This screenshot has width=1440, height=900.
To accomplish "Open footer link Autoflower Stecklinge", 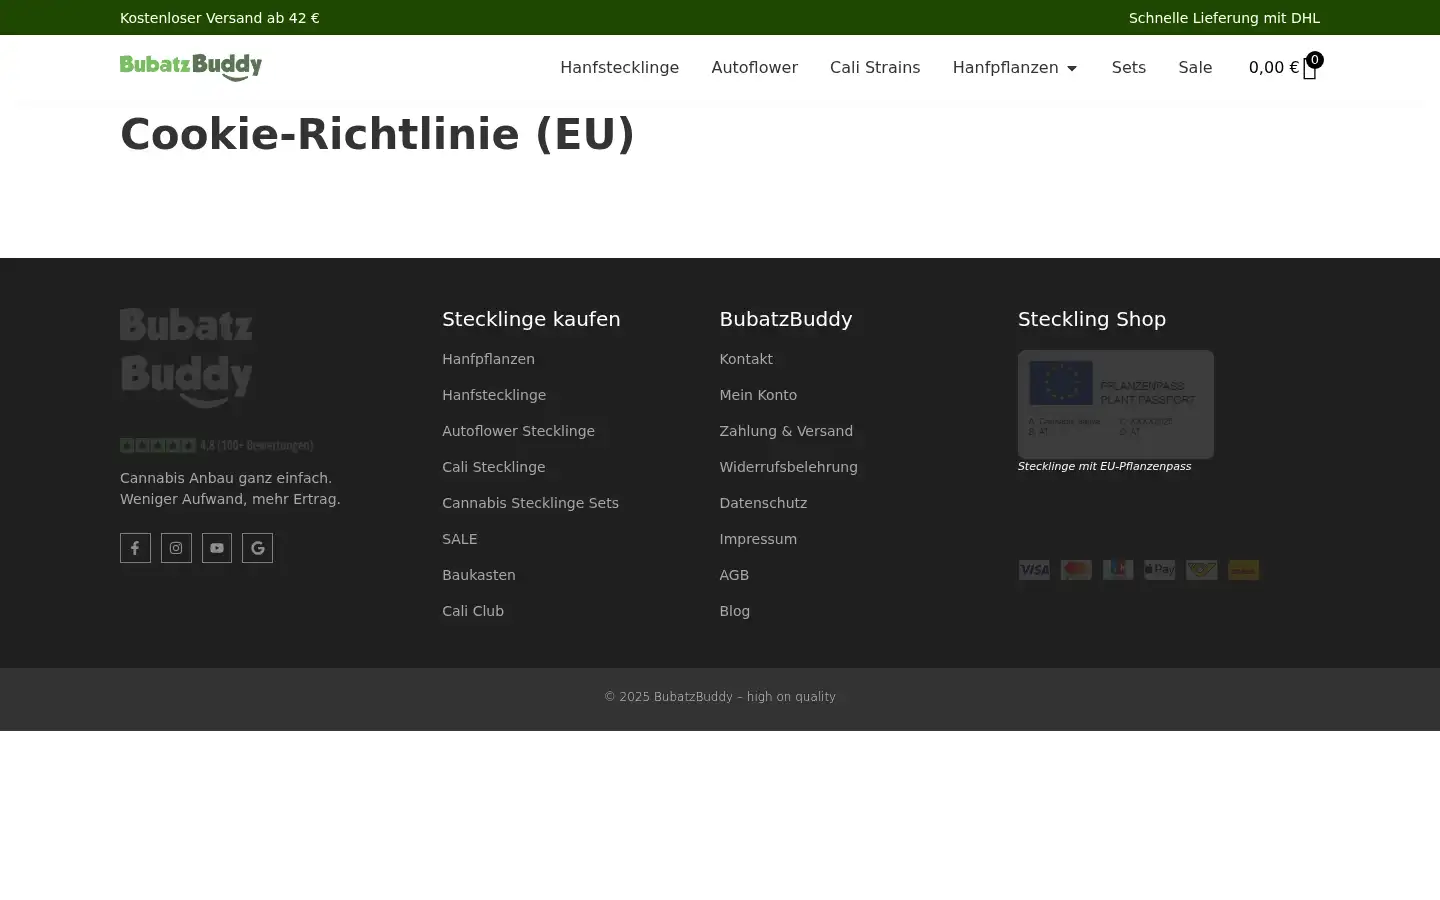I will [518, 431].
